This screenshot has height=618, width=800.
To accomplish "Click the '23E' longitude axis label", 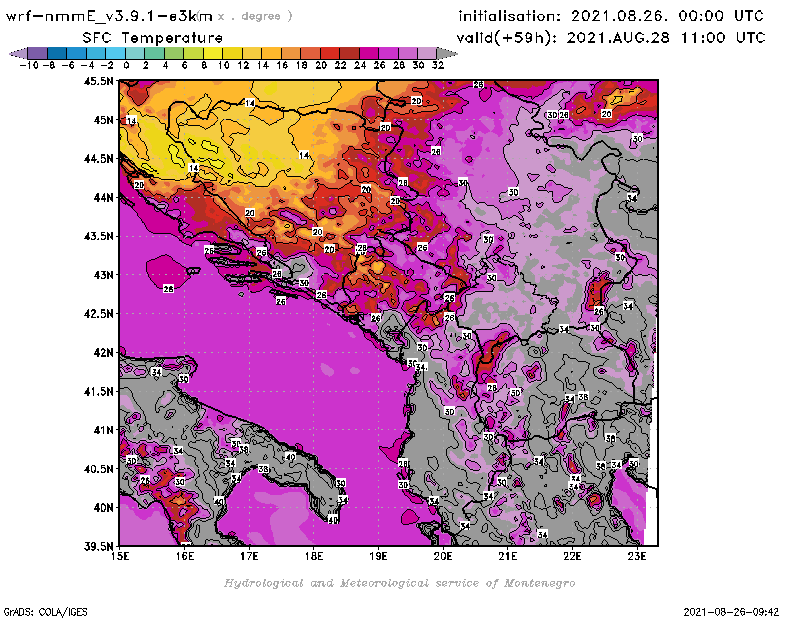I will coord(637,556).
